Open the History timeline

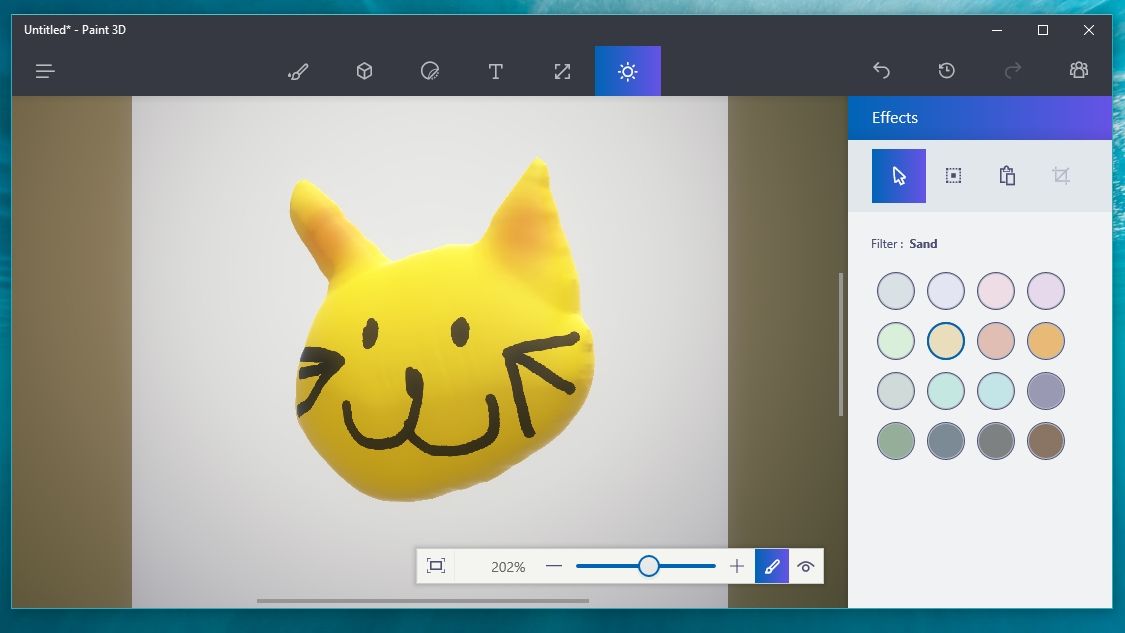(x=946, y=70)
